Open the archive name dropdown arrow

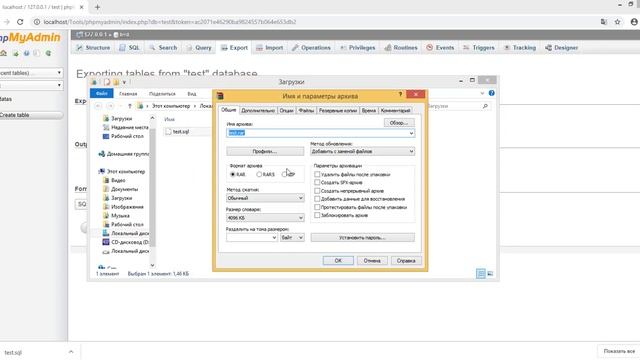411,133
